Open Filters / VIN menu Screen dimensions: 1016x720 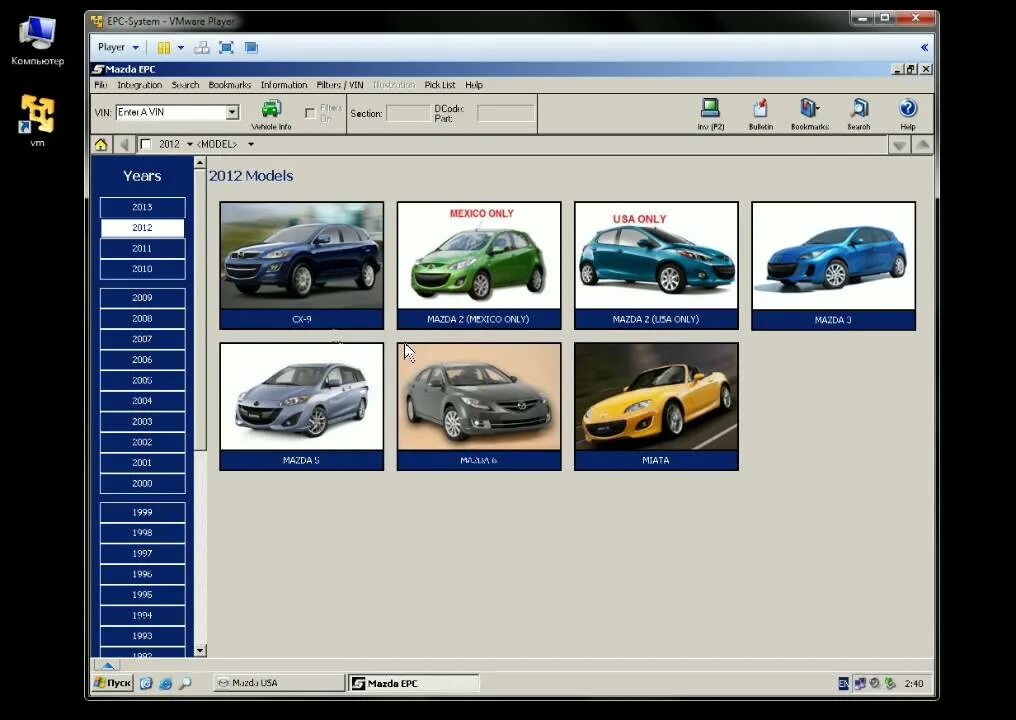[340, 85]
